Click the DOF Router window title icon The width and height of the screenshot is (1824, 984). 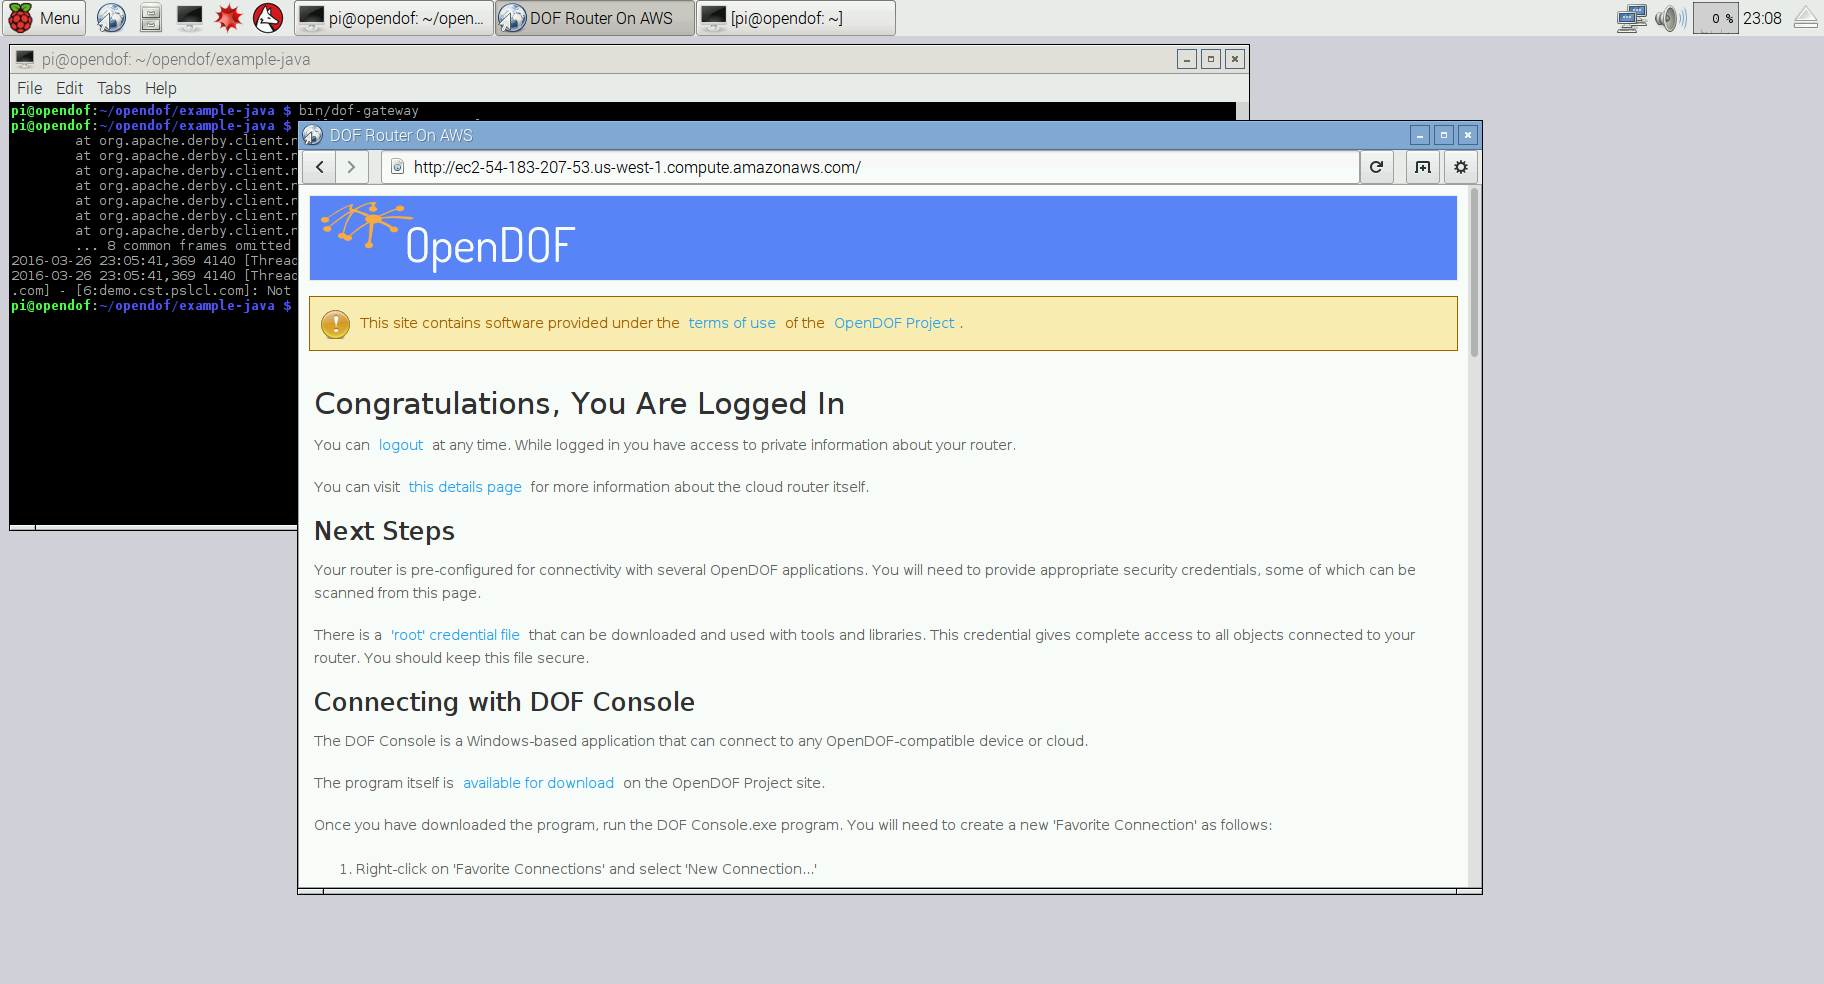point(313,135)
